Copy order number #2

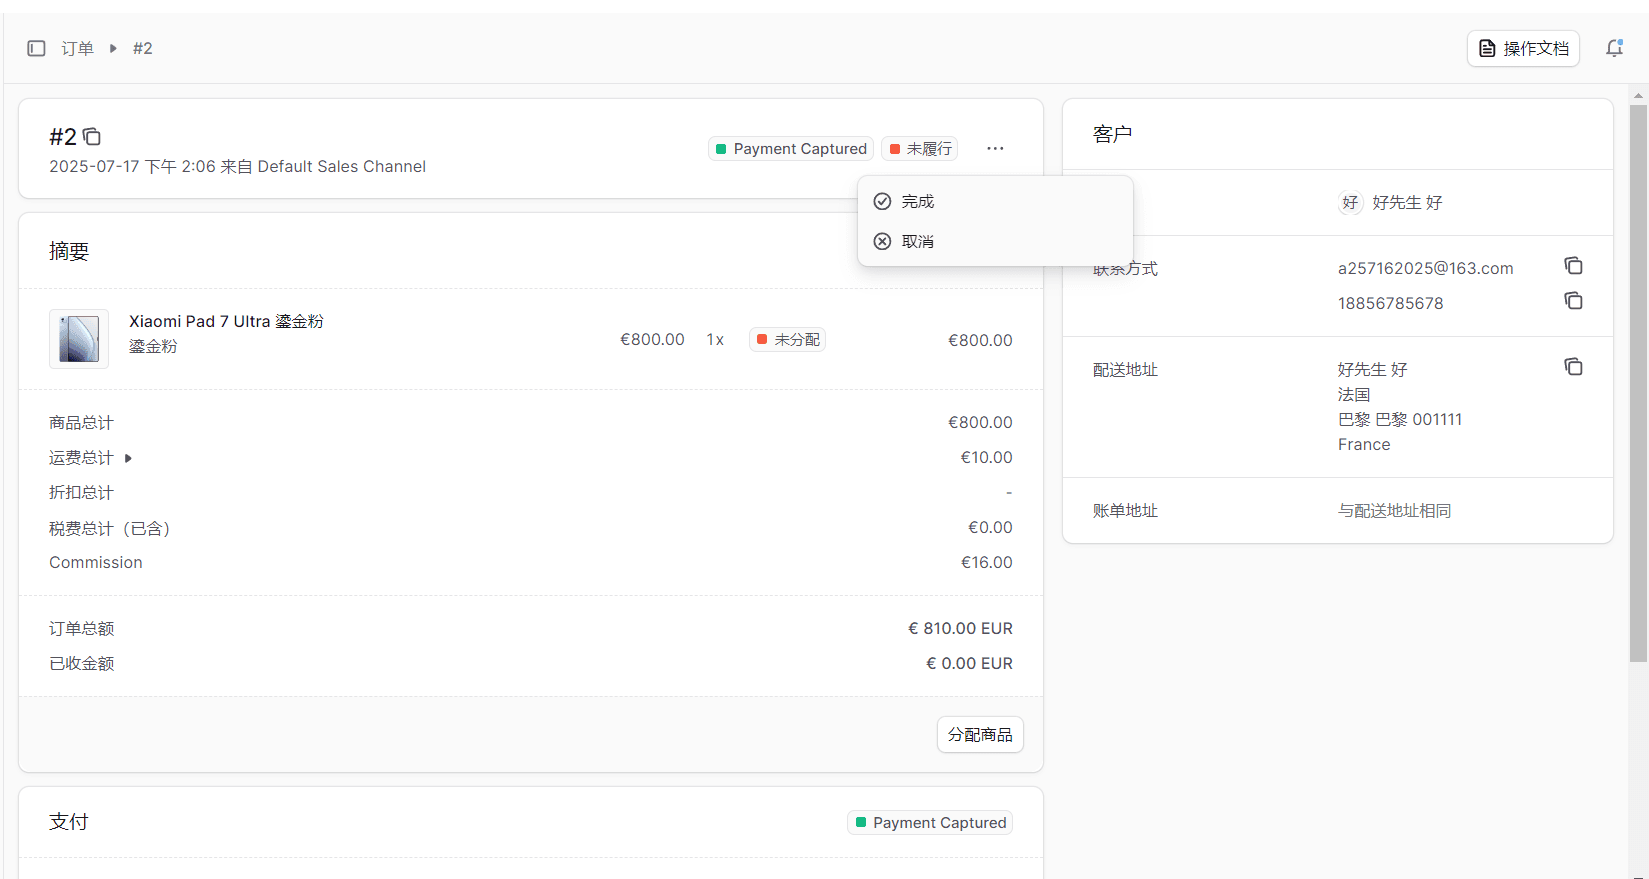92,136
